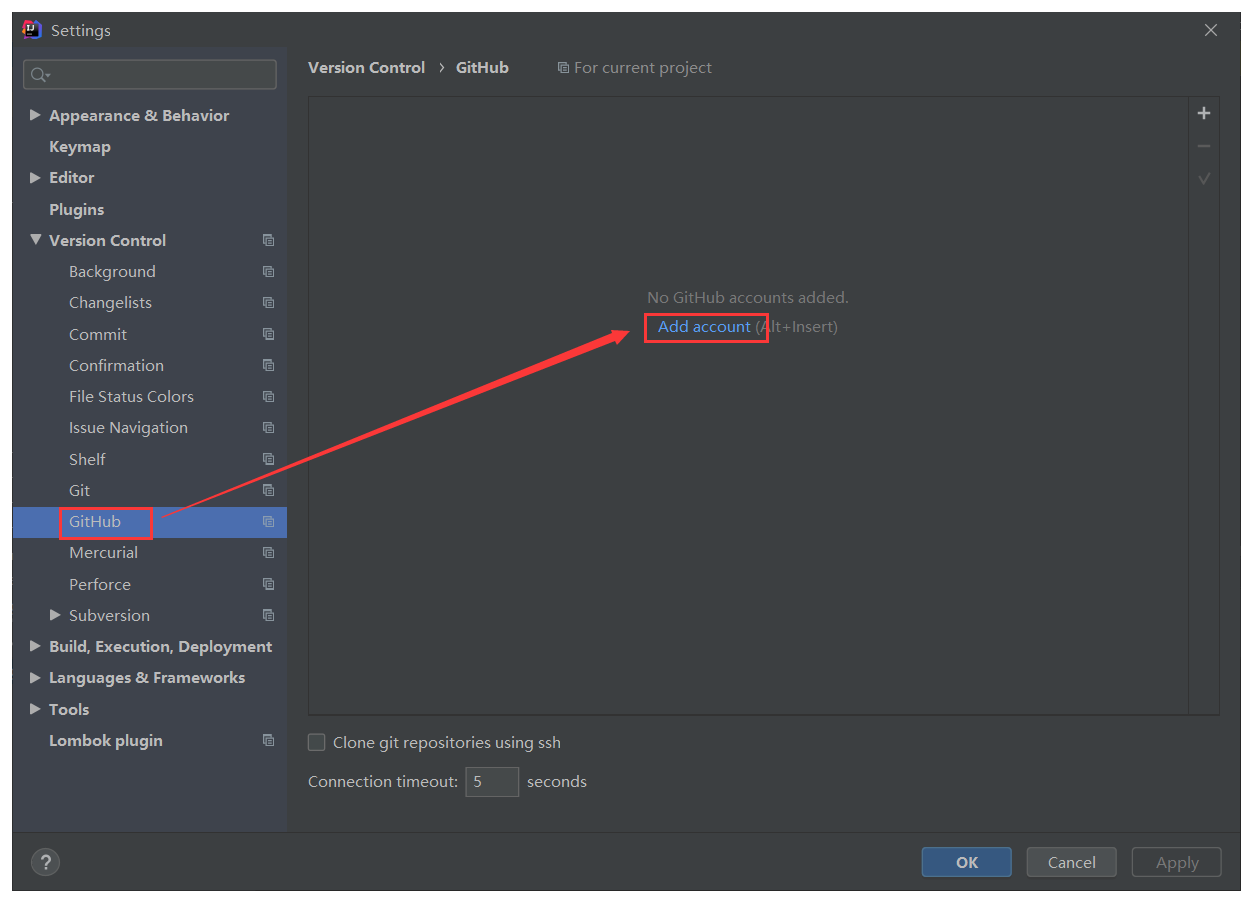Collapse the Version Control section

pyautogui.click(x=36, y=240)
